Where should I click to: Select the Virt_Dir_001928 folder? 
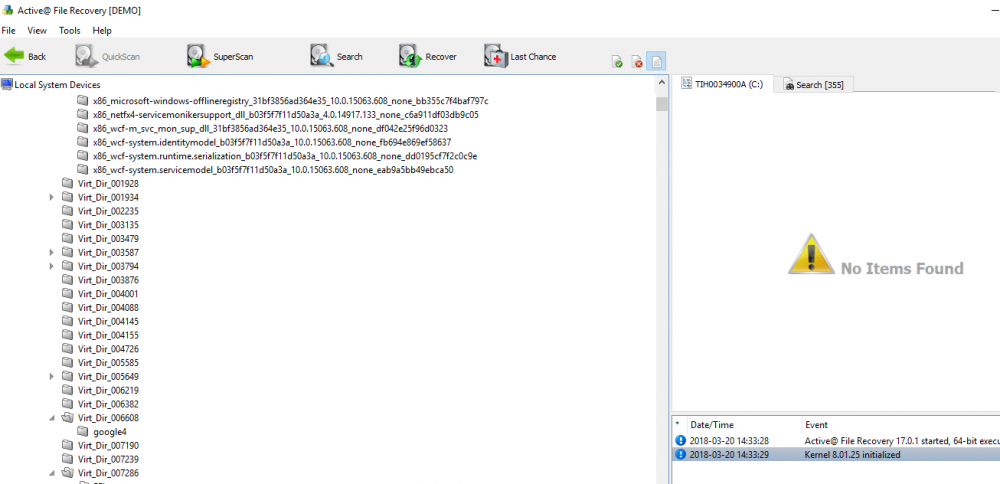108,184
